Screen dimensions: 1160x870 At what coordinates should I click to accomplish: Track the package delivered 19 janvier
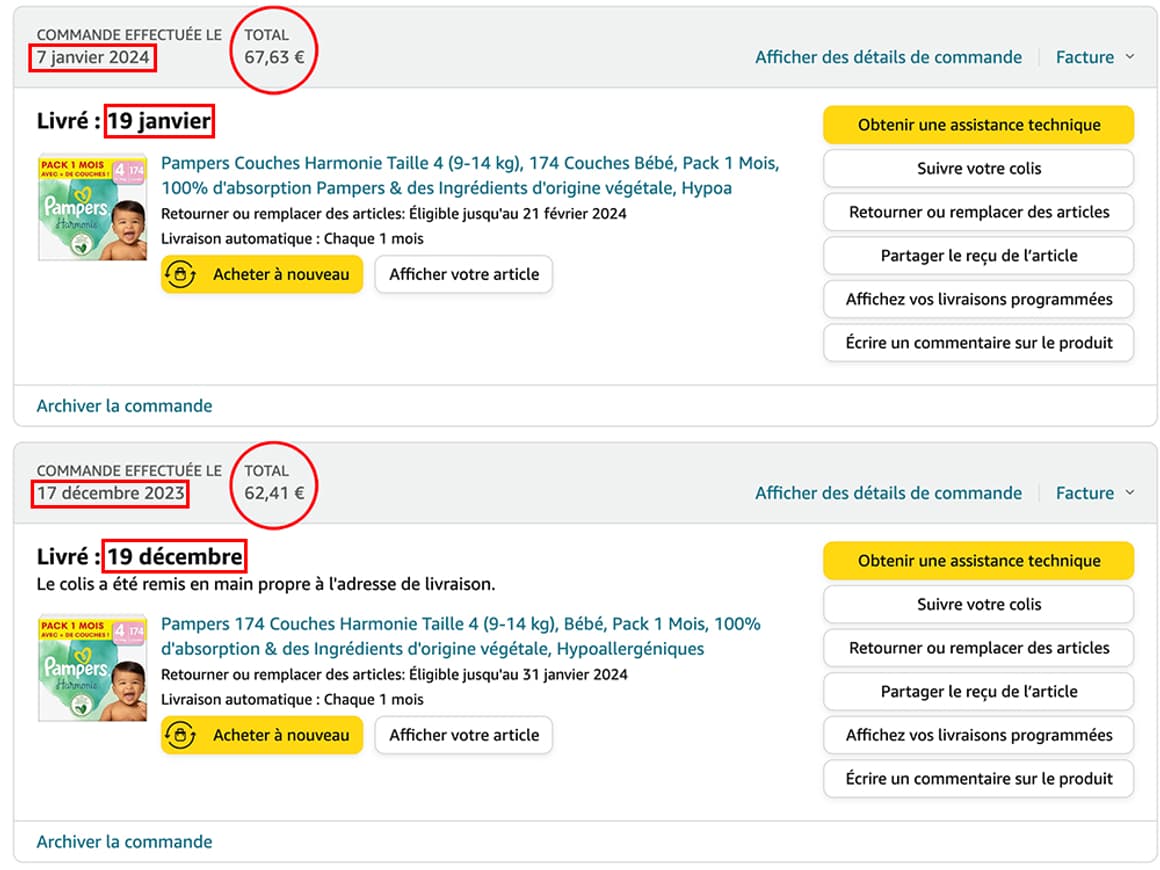click(x=978, y=168)
